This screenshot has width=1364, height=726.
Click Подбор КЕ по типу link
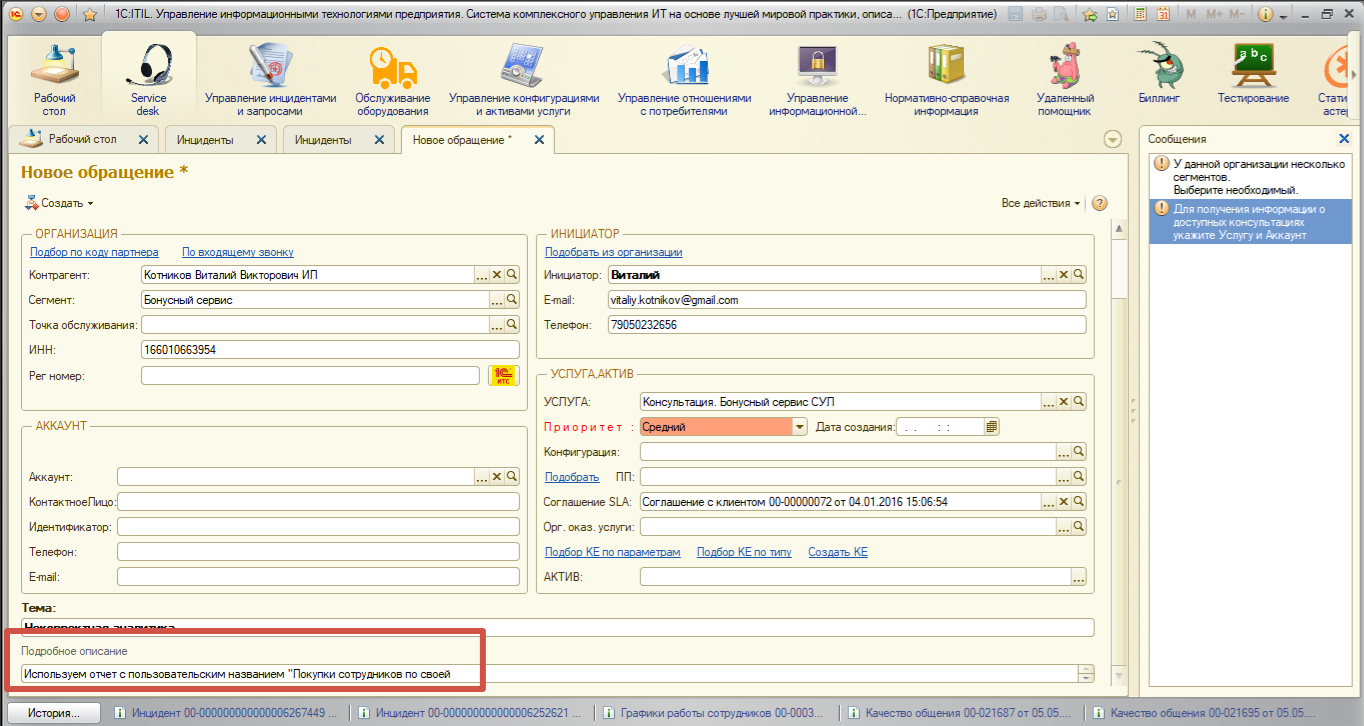tap(744, 552)
